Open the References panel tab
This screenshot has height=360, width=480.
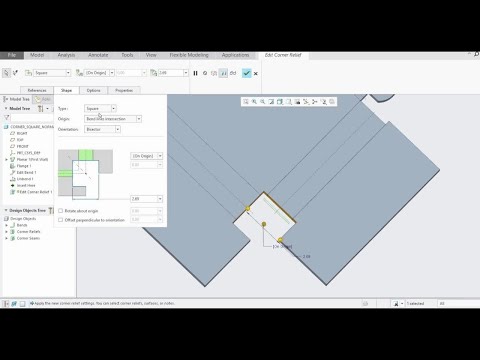pyautogui.click(x=37, y=90)
